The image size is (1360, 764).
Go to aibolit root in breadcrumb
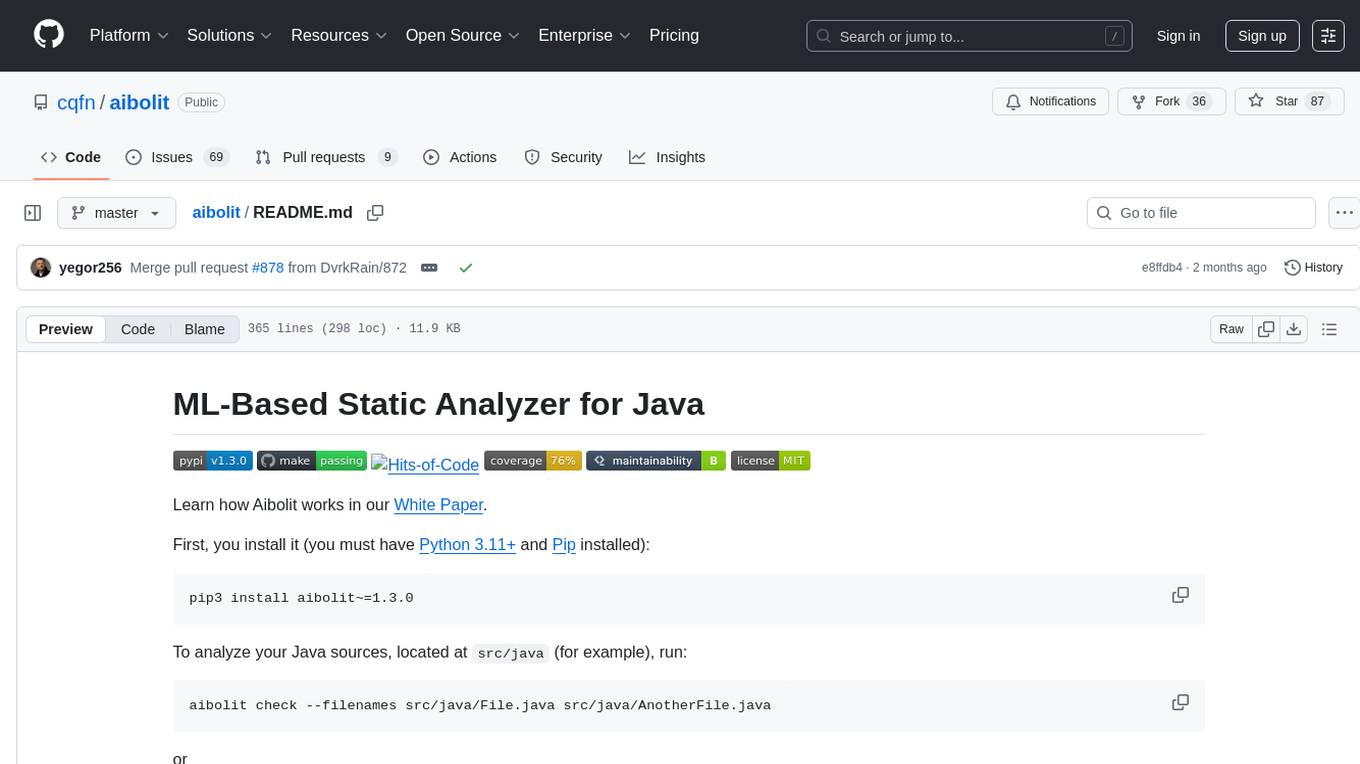pos(216,213)
